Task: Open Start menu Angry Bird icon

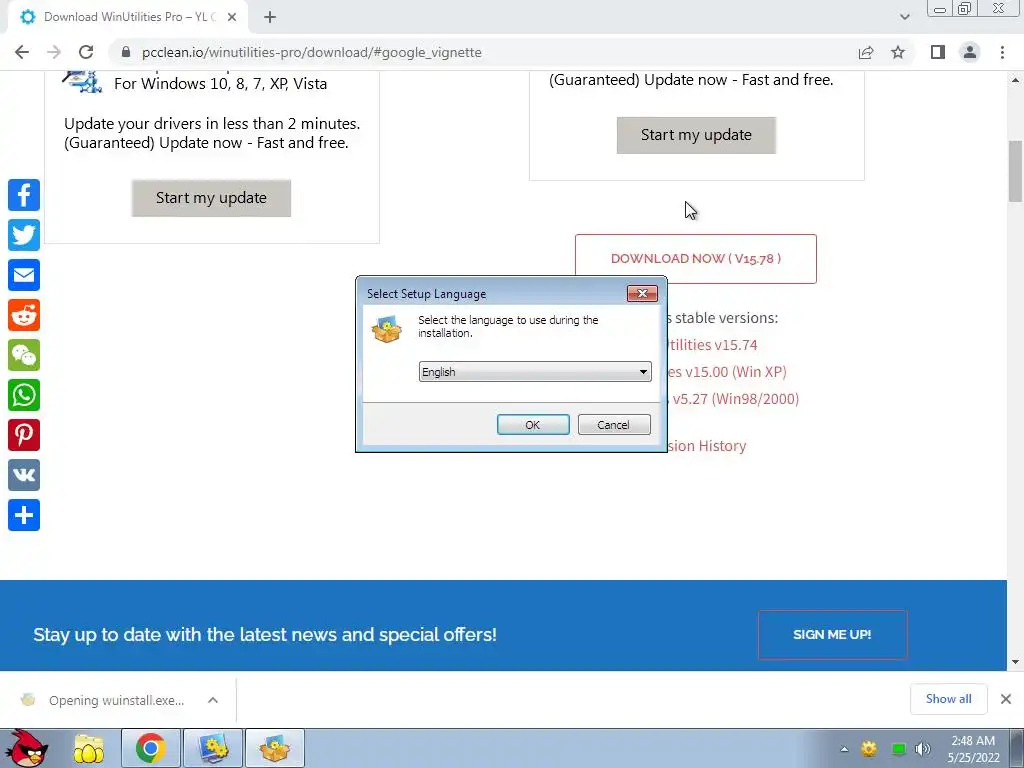Action: (x=26, y=748)
